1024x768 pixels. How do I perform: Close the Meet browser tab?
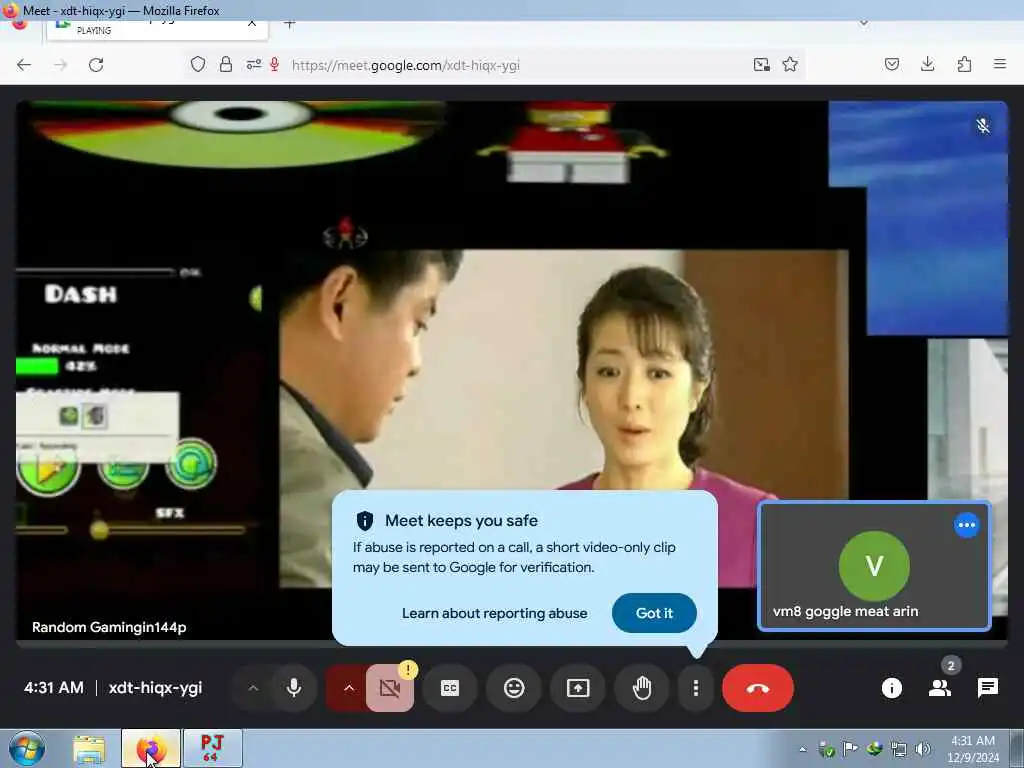click(x=251, y=24)
